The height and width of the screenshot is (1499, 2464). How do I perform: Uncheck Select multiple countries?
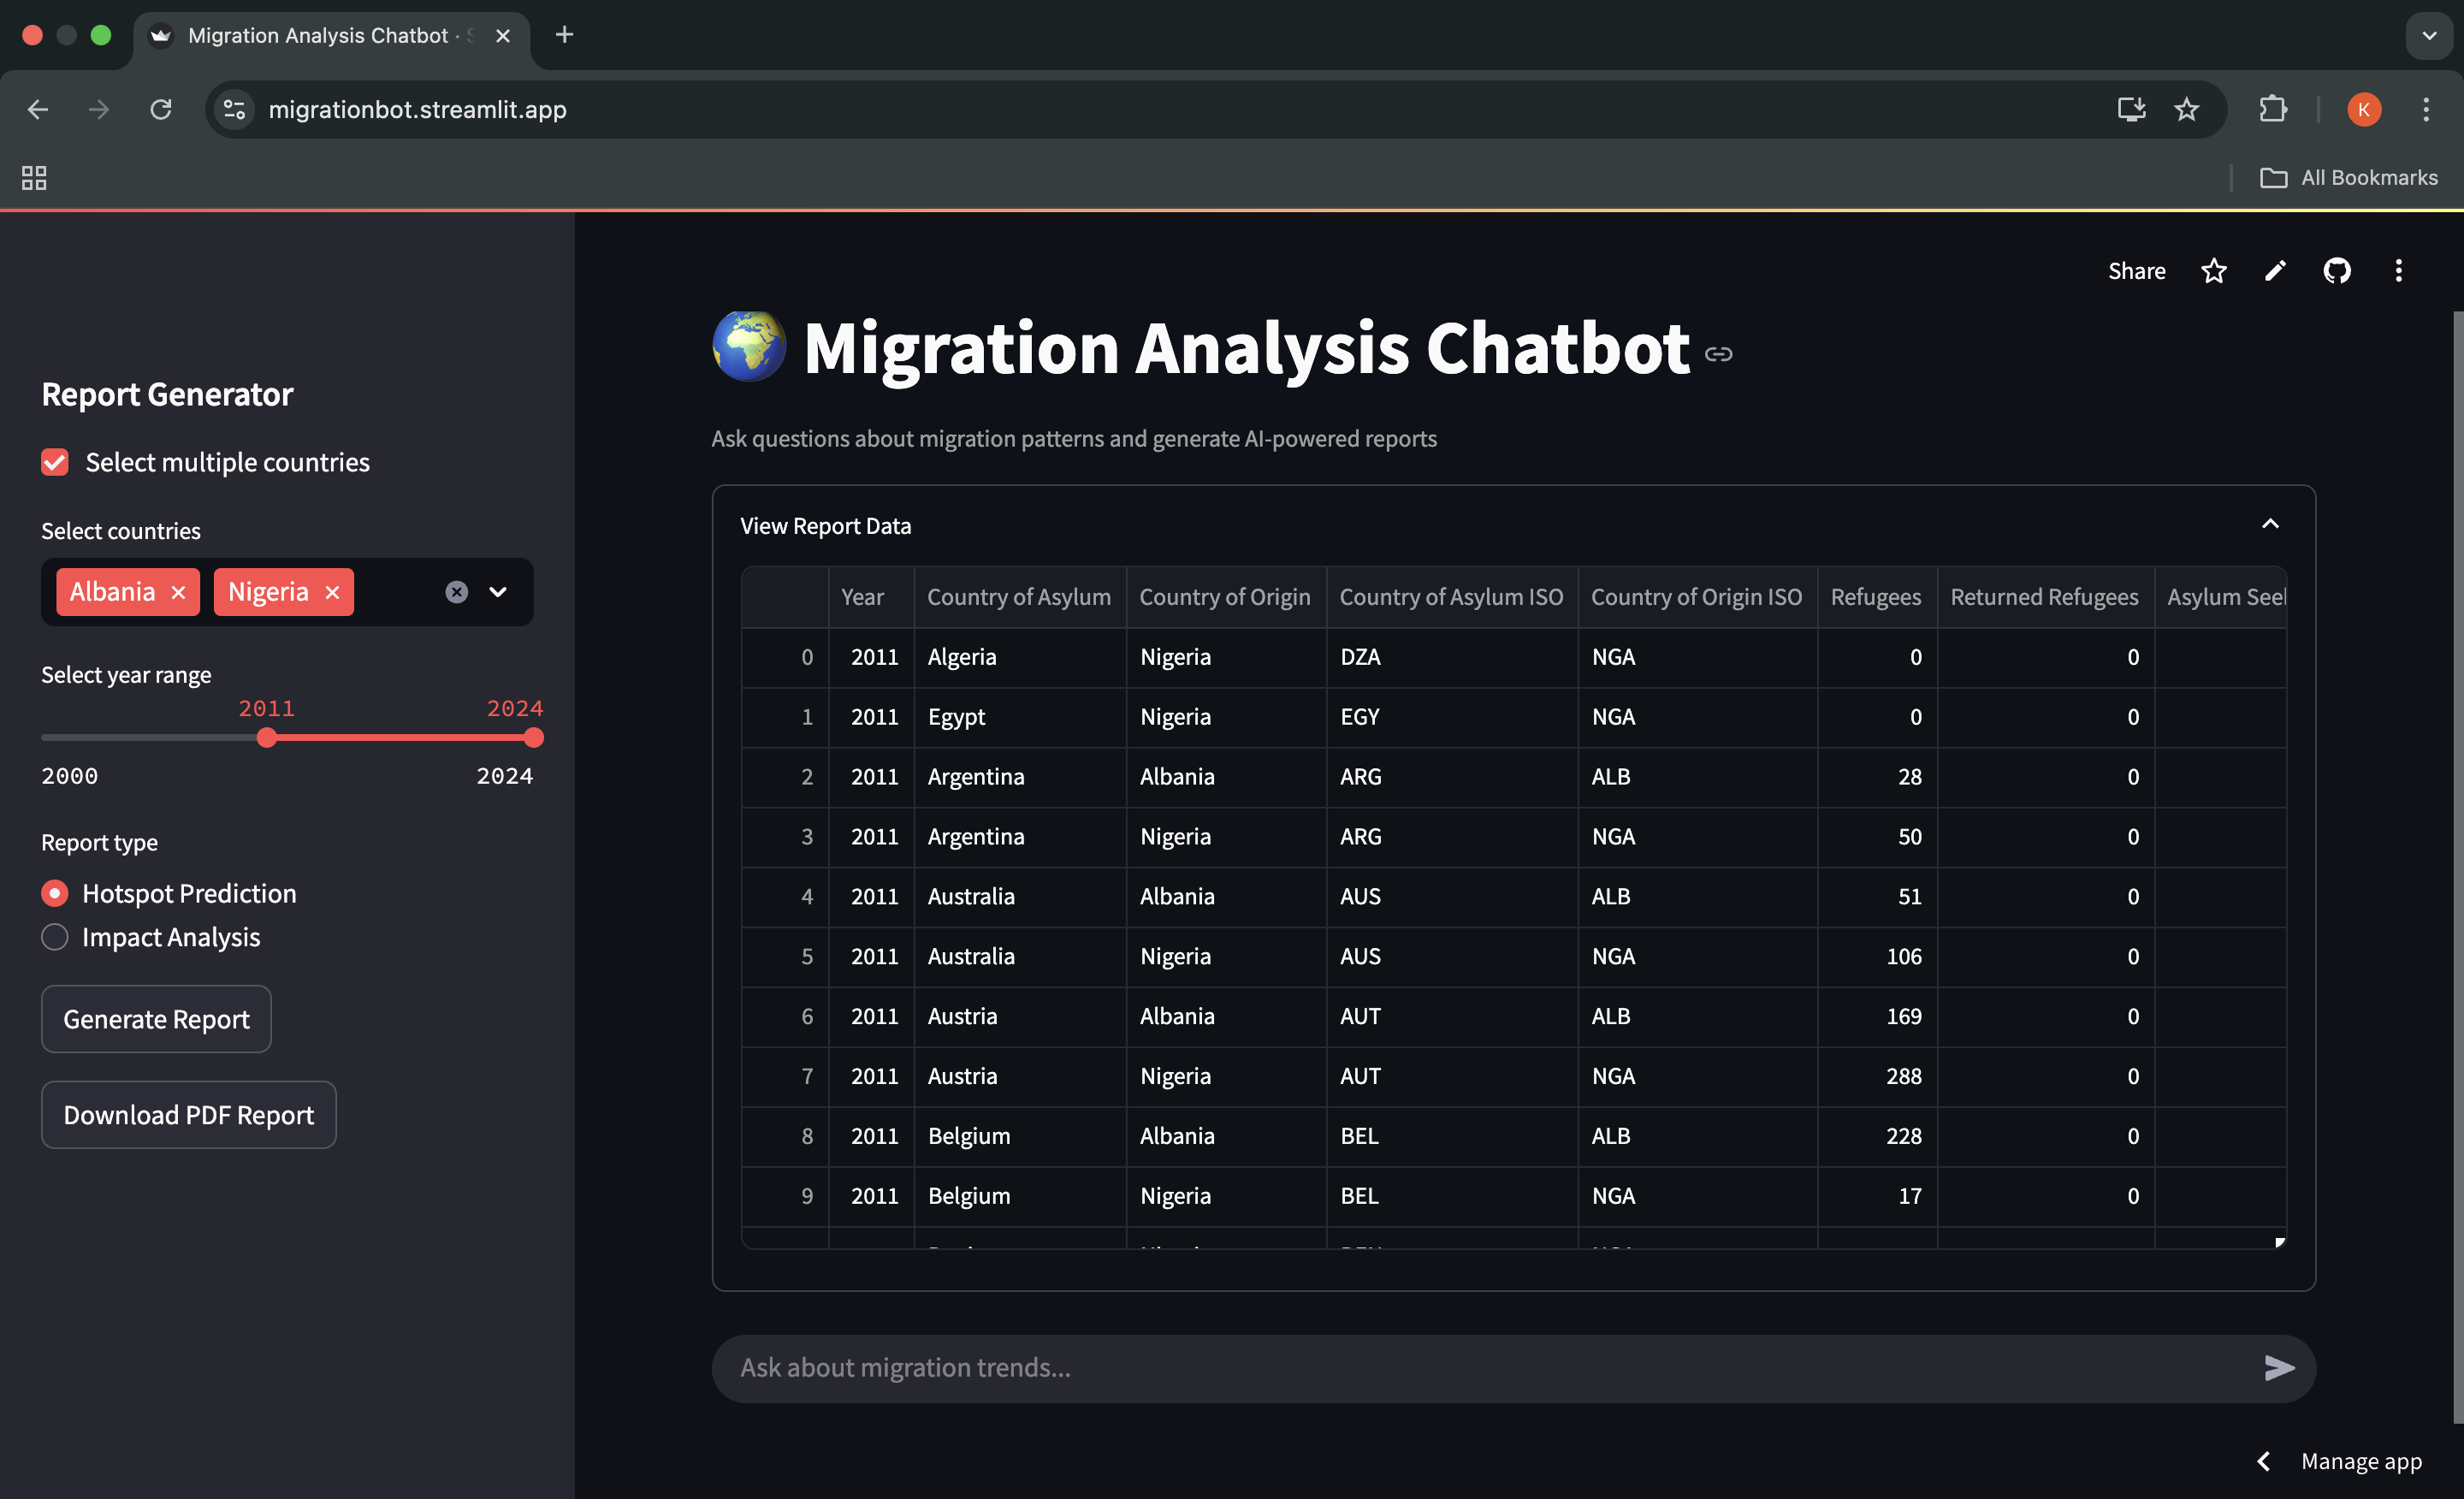click(55, 462)
